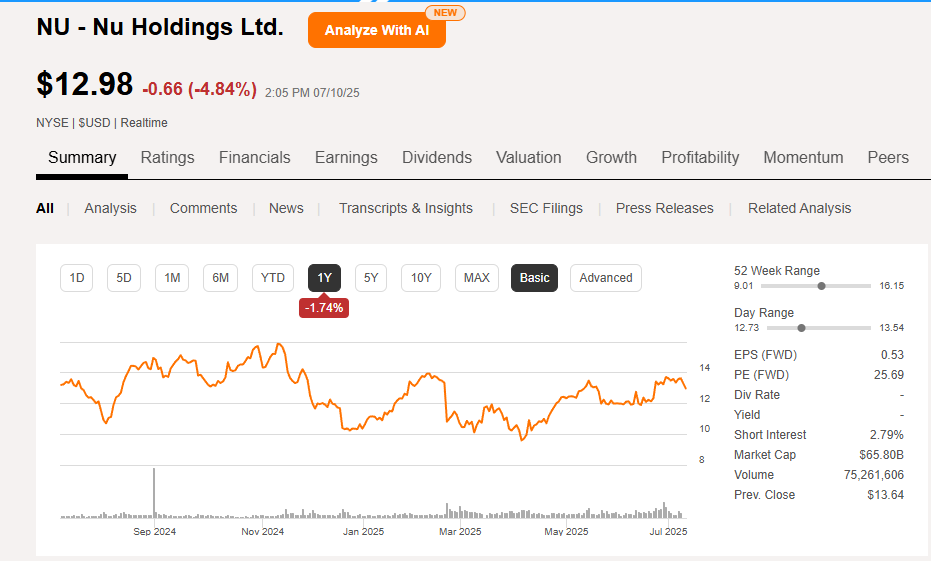Click the NYSE | $USD | Realtime text
The image size is (931, 561).
click(102, 123)
